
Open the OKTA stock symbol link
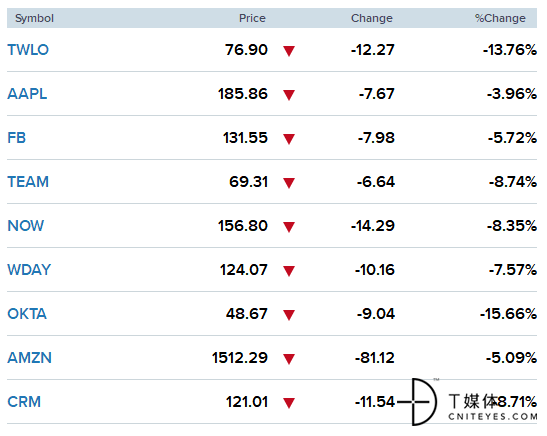(27, 314)
